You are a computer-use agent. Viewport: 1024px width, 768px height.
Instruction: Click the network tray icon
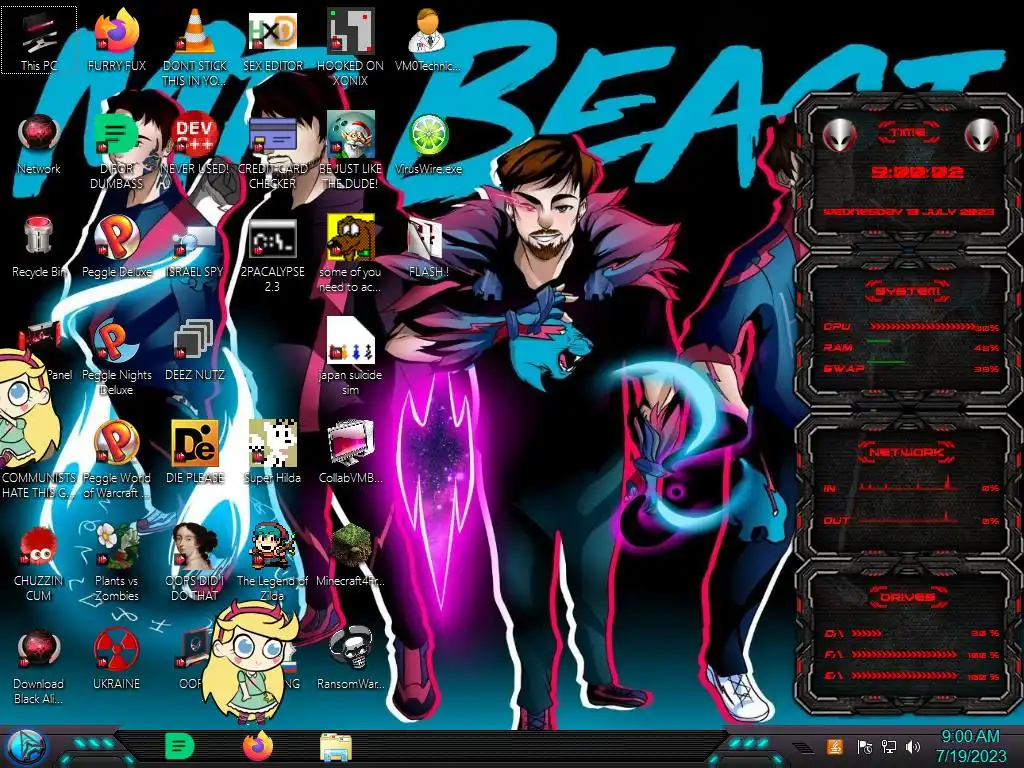pyautogui.click(x=889, y=747)
